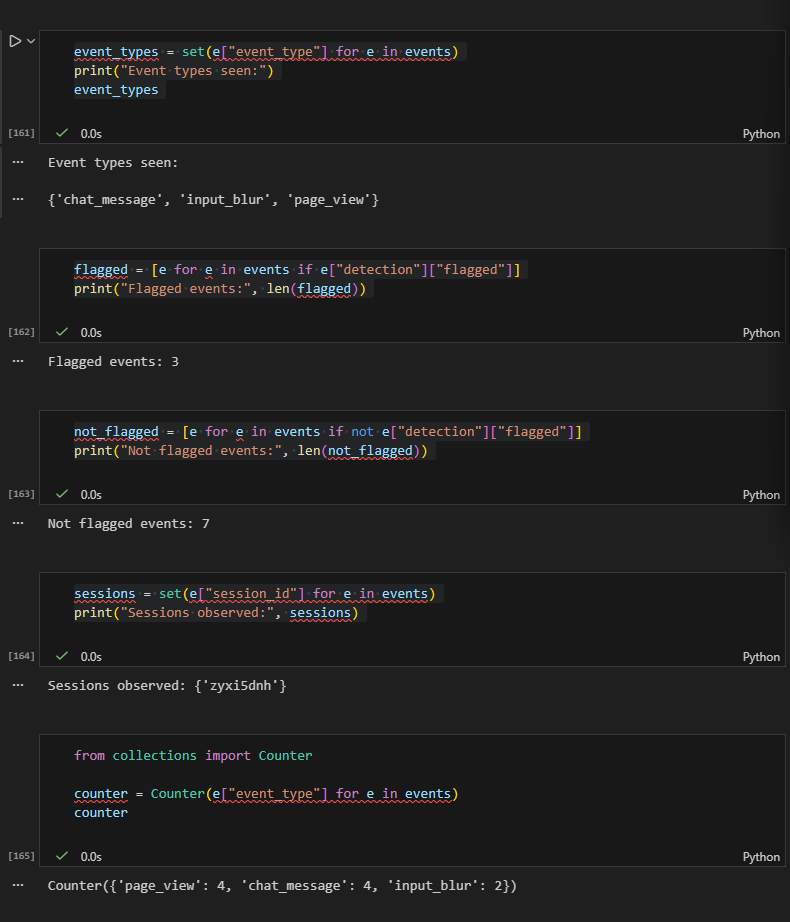The height and width of the screenshot is (922, 790).
Task: Open Python language picker for cell 165
Action: point(760,857)
